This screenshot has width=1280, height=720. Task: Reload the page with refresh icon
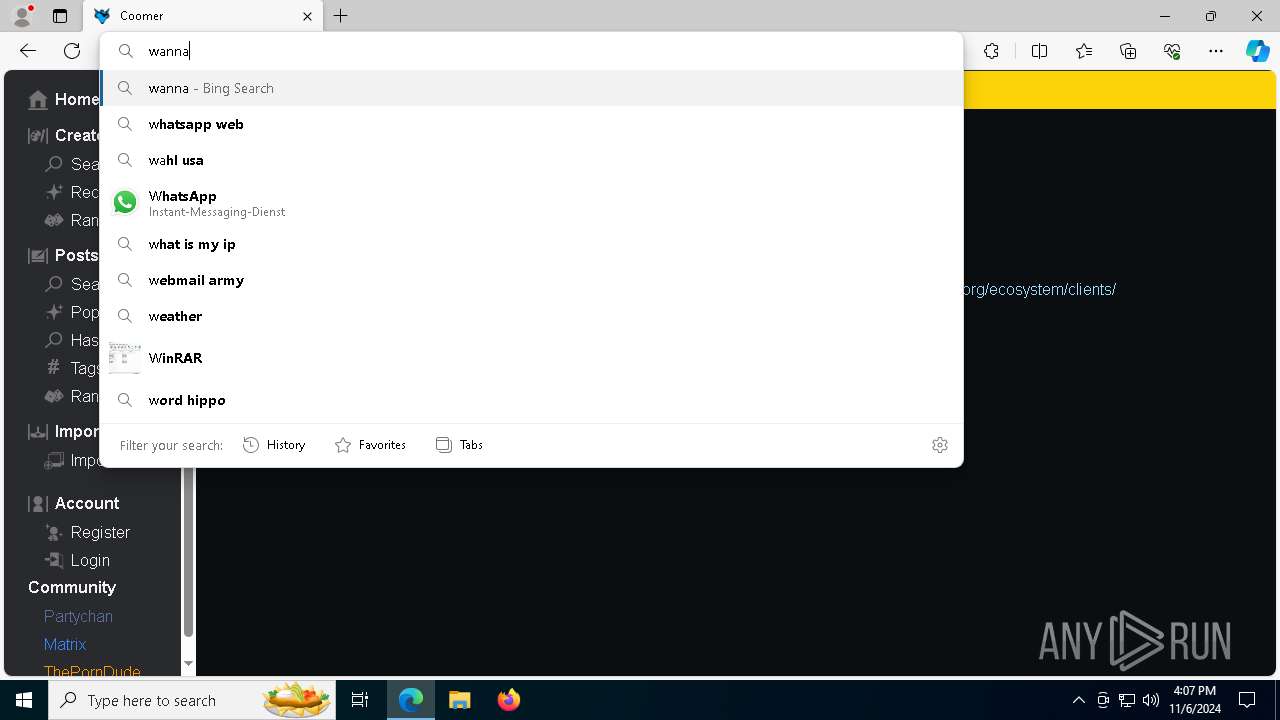click(72, 51)
